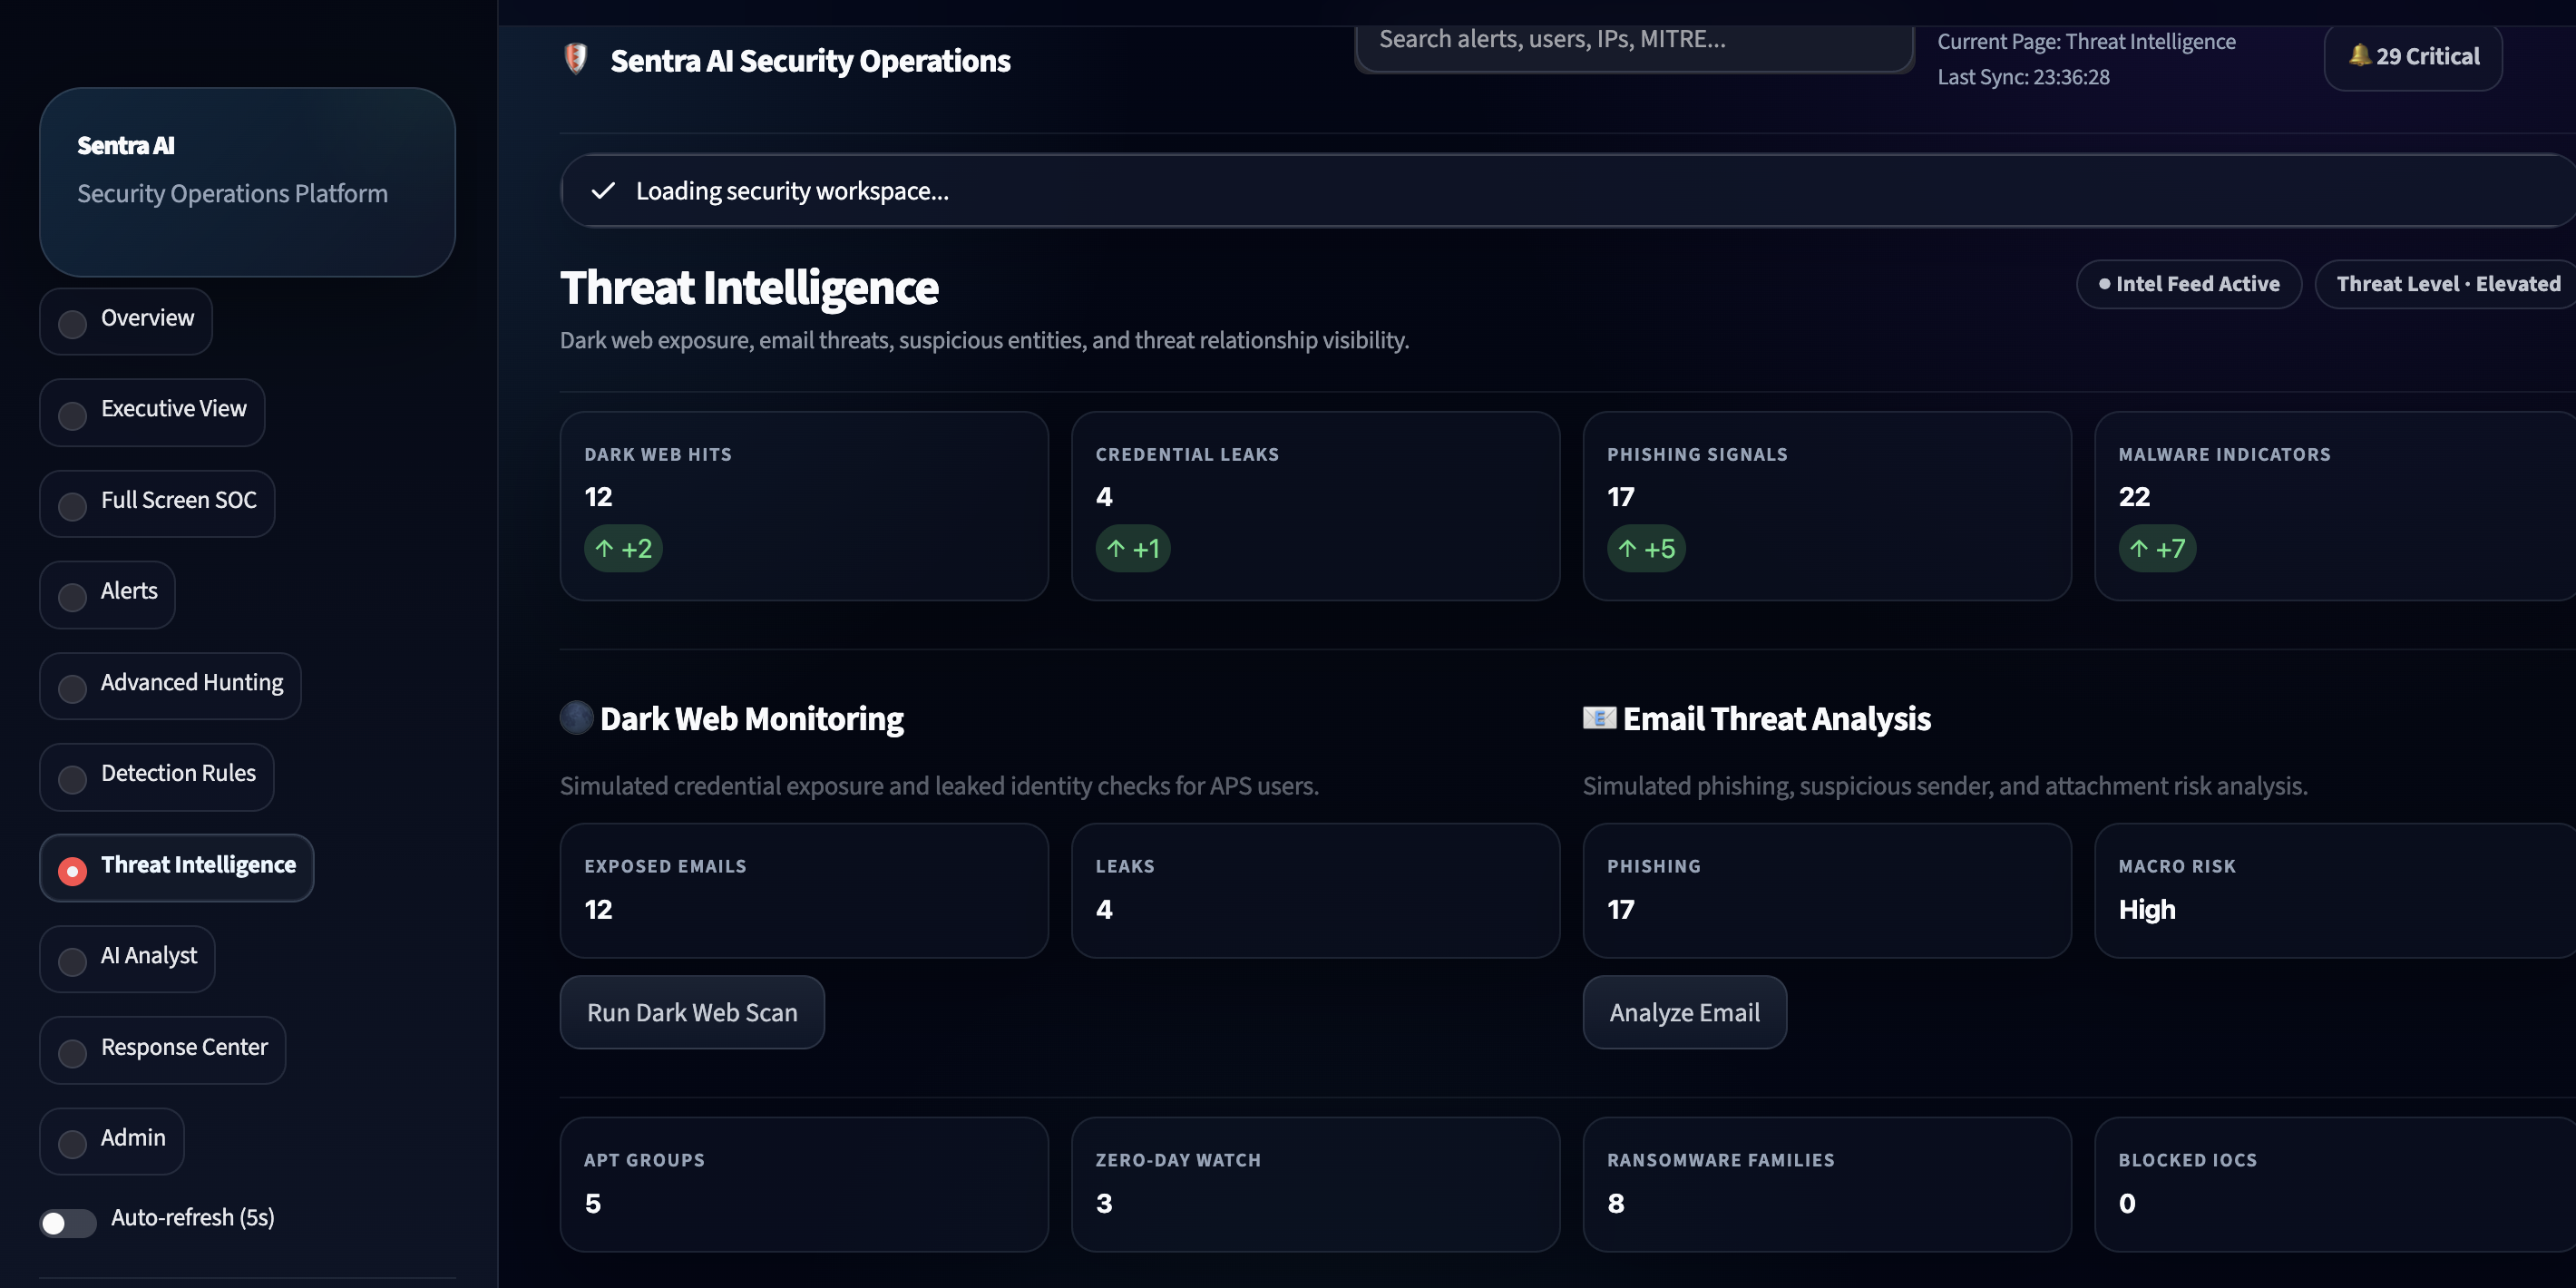Viewport: 2576px width, 1288px height.
Task: Click the Malware Indicators metric card
Action: (2335, 506)
